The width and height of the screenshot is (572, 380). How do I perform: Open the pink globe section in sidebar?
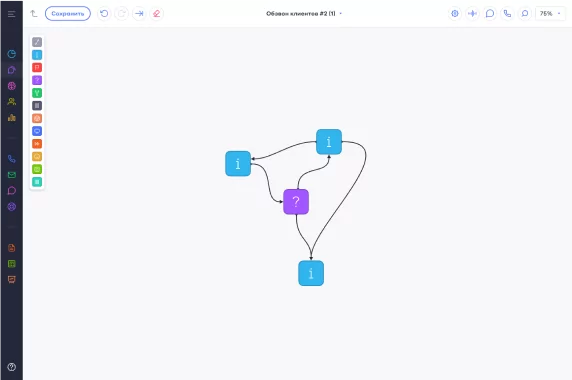(12, 86)
